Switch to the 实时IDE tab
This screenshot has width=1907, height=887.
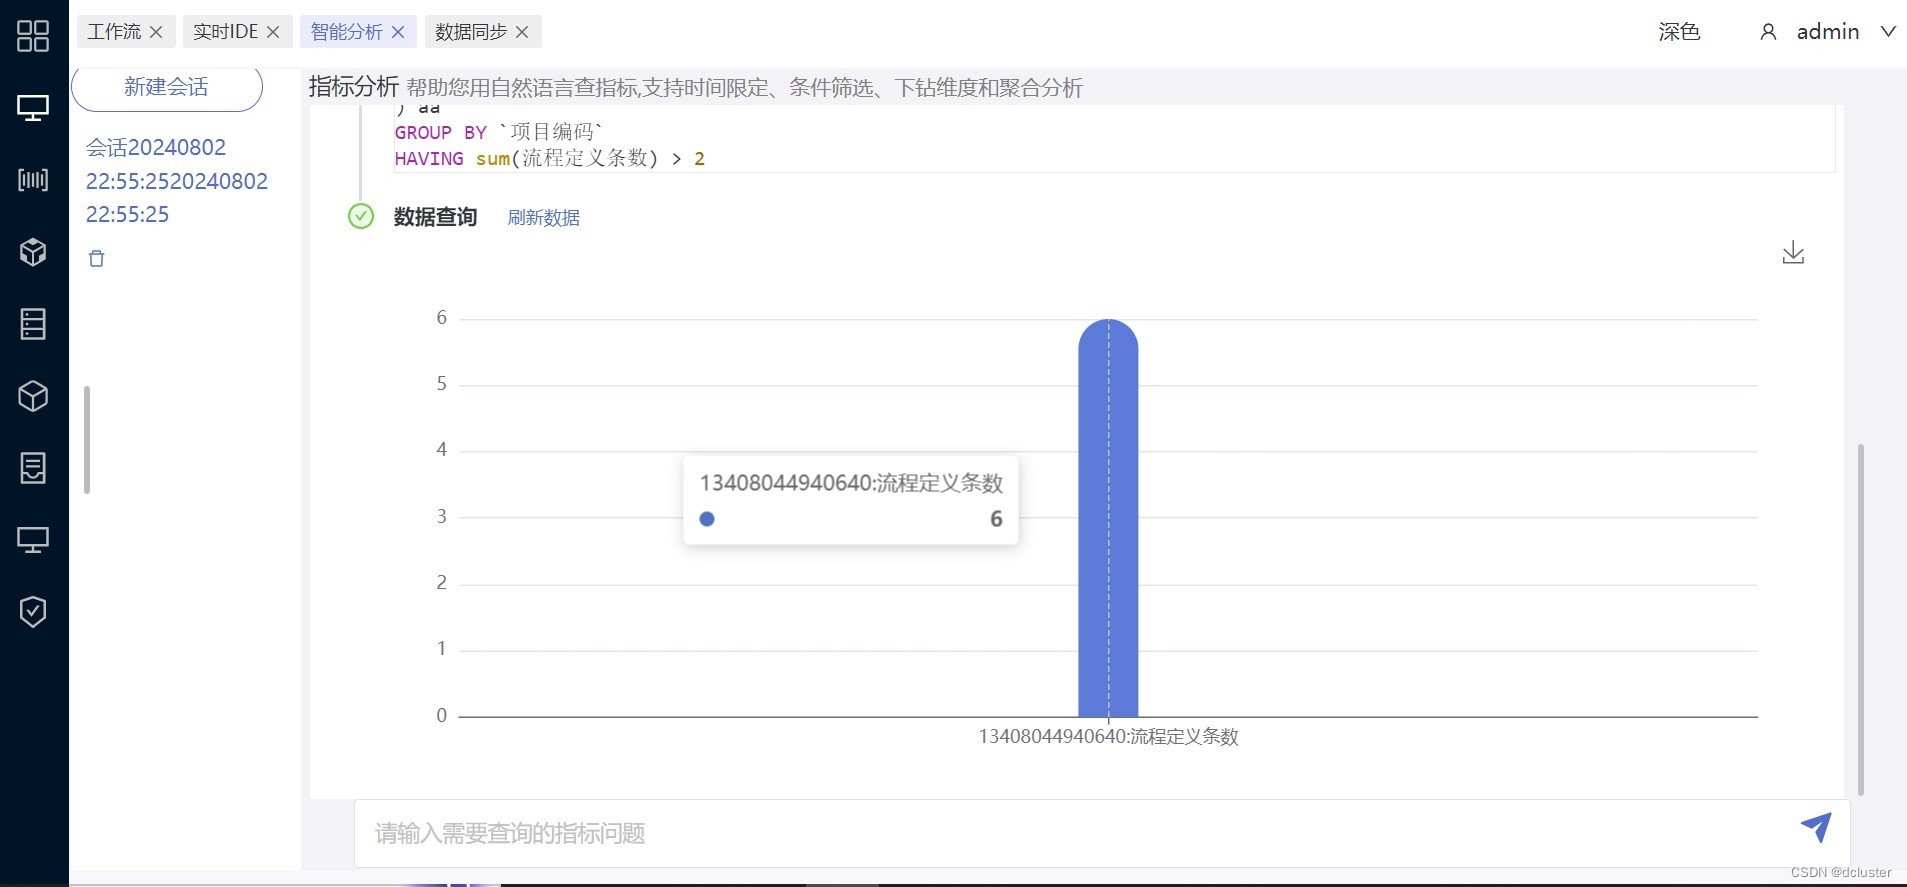point(225,32)
